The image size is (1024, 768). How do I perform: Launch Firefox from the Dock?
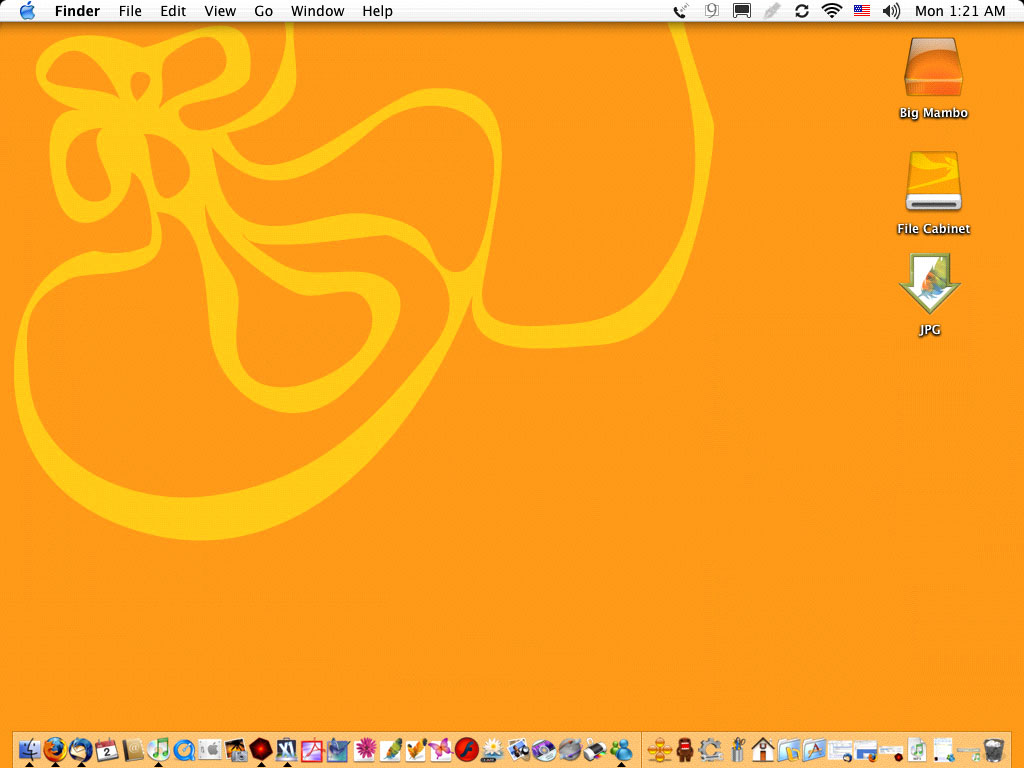pos(55,749)
